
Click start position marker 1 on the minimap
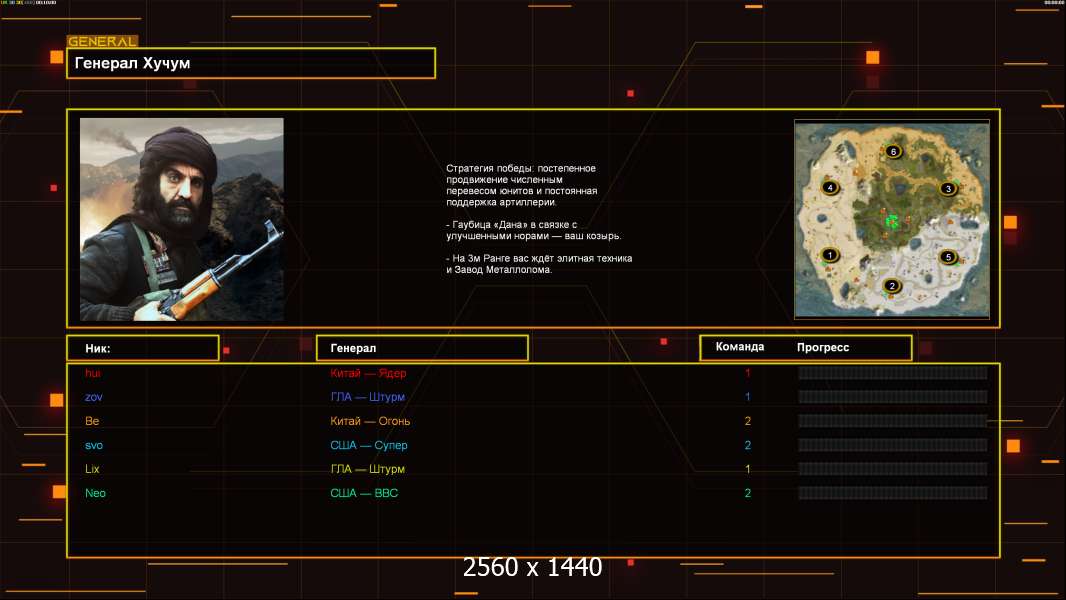pos(828,255)
